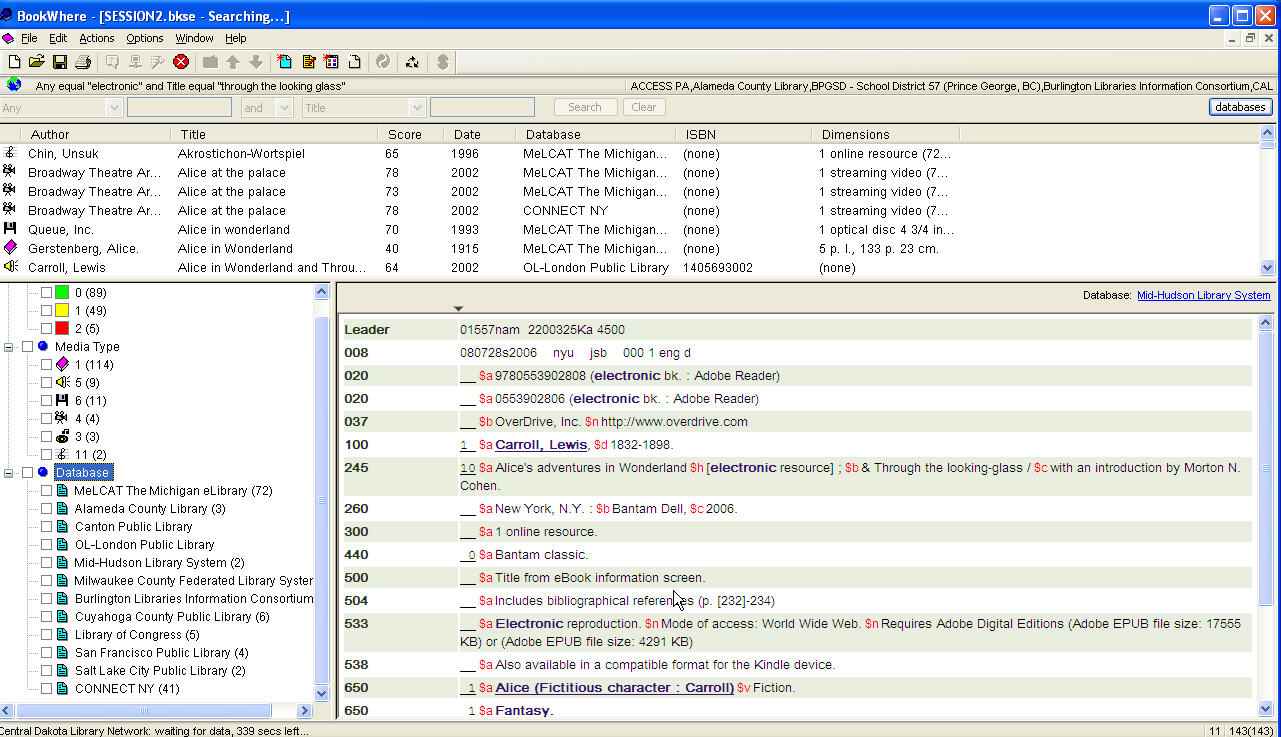
Task: Click the red color swatch for 2 (5)
Action: (62, 328)
